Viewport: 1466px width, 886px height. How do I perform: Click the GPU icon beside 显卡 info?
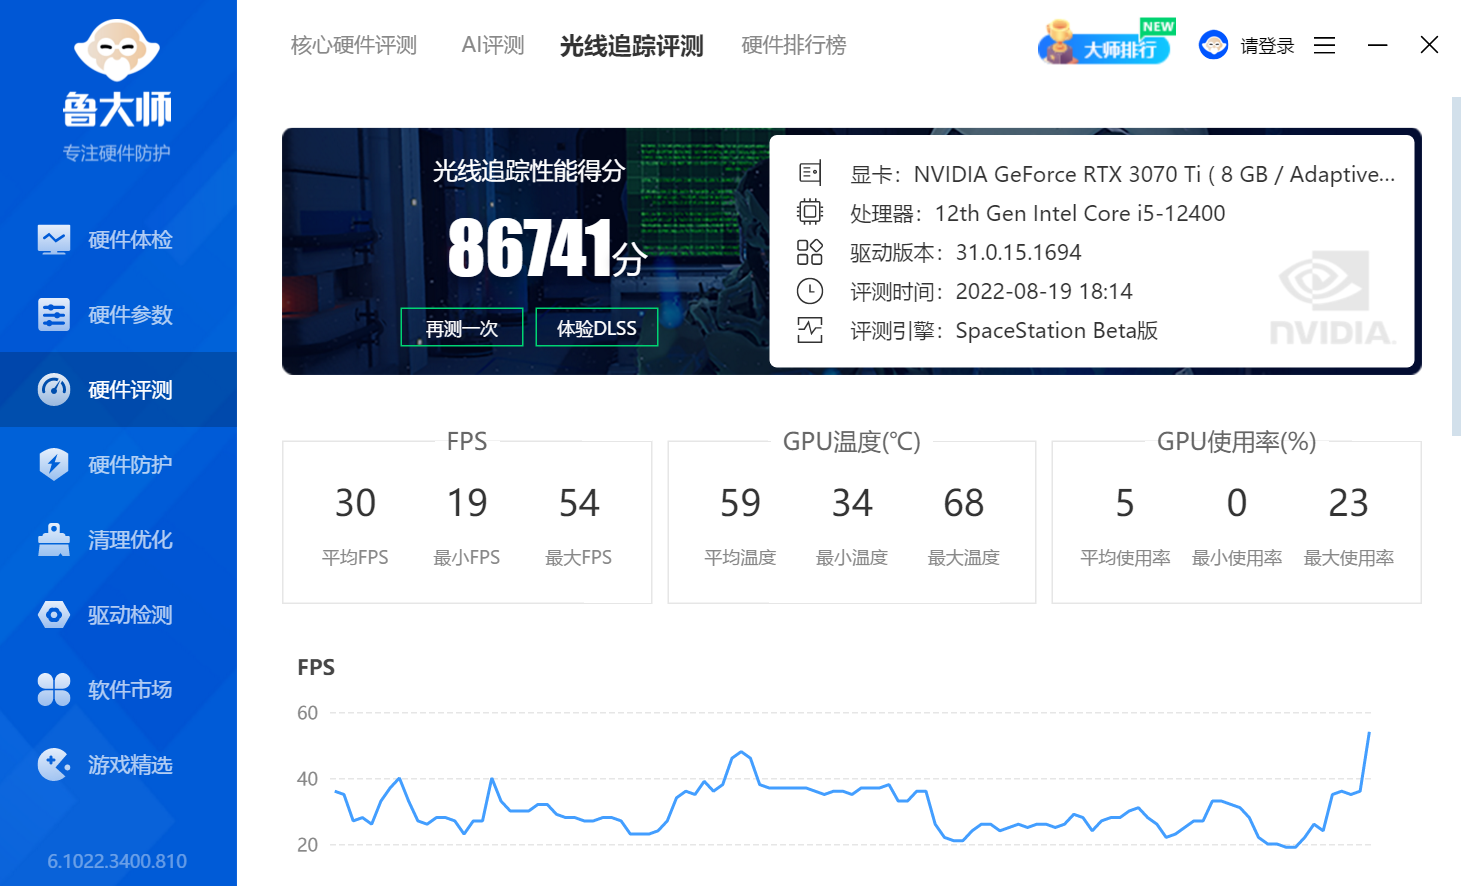coord(809,173)
